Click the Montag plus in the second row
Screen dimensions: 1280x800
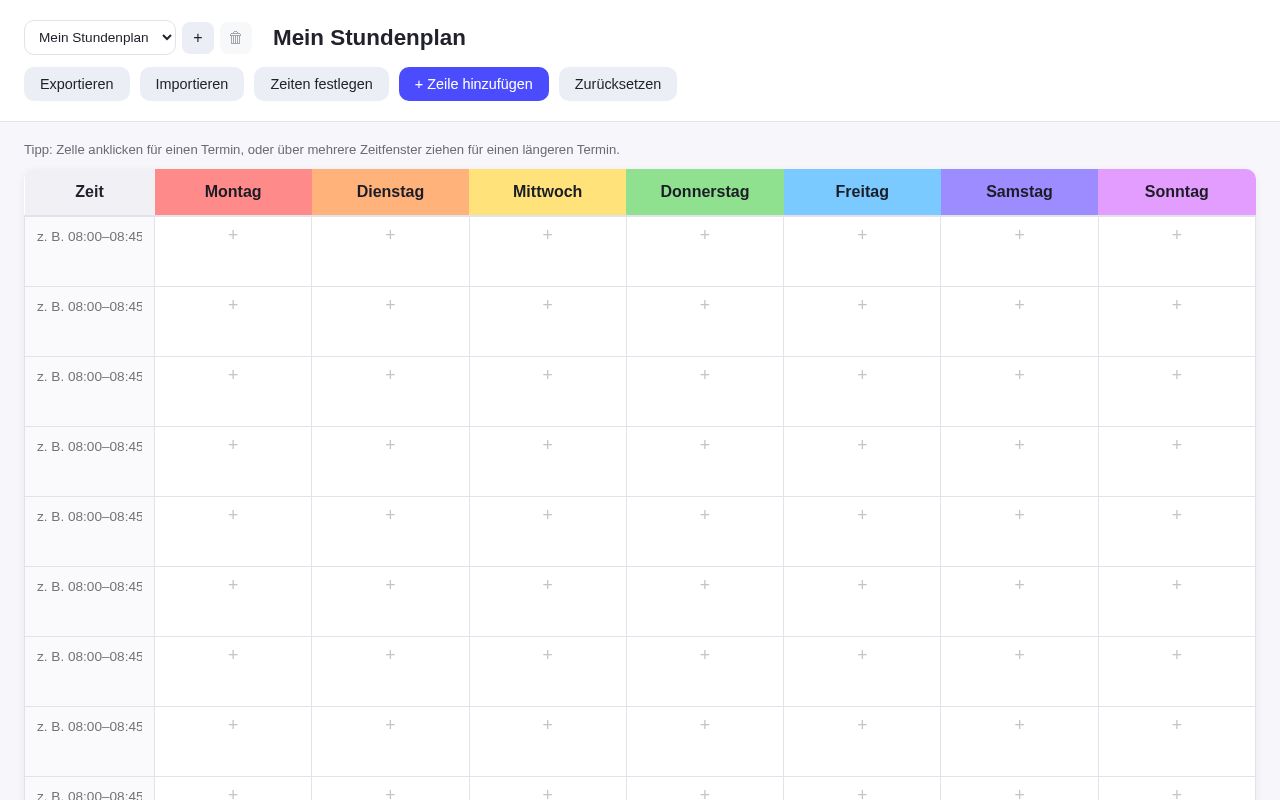click(x=233, y=305)
